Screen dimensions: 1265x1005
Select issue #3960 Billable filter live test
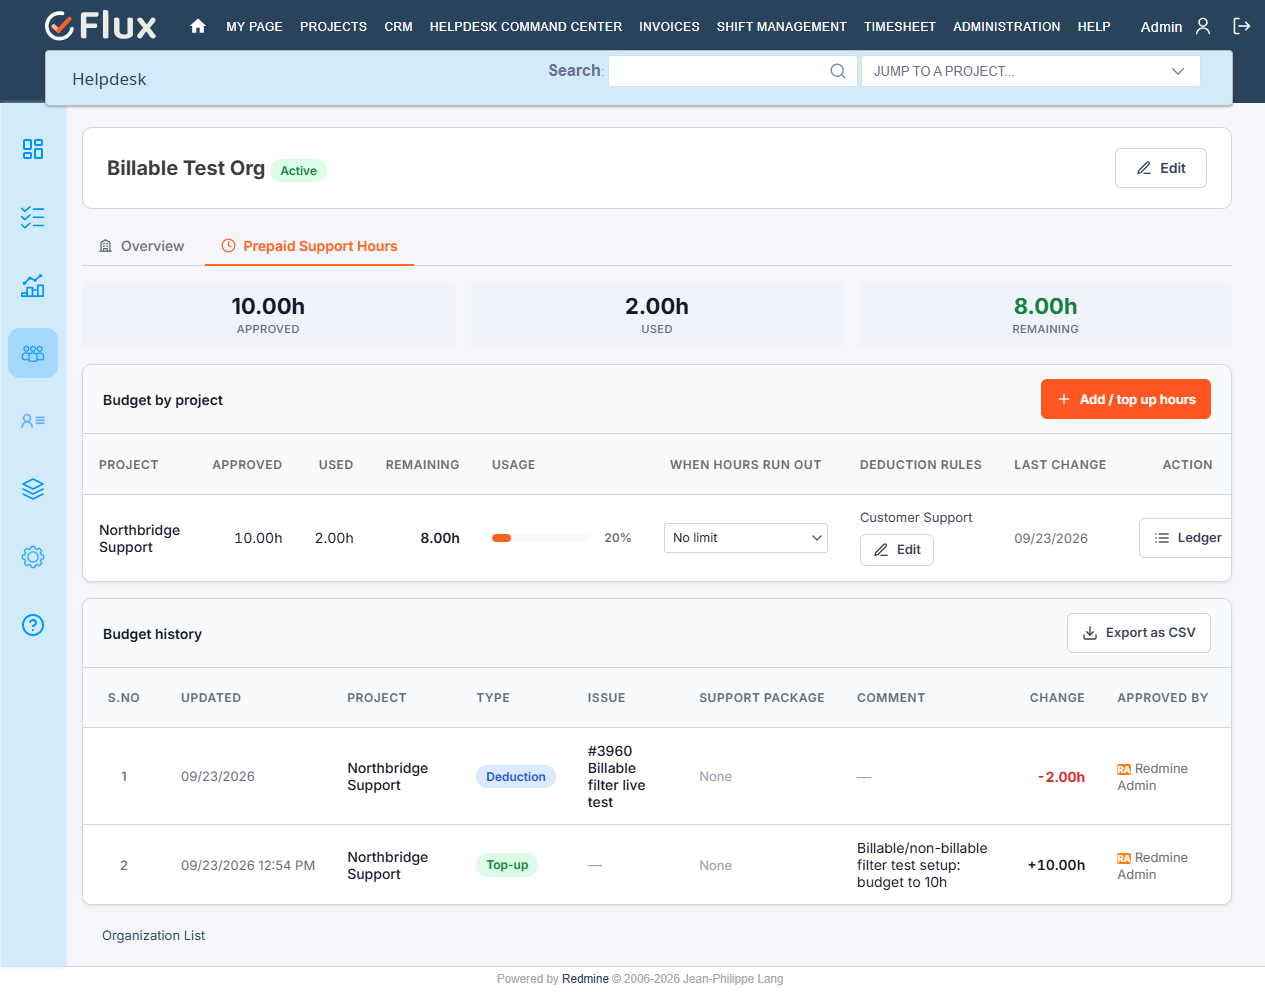tap(617, 777)
